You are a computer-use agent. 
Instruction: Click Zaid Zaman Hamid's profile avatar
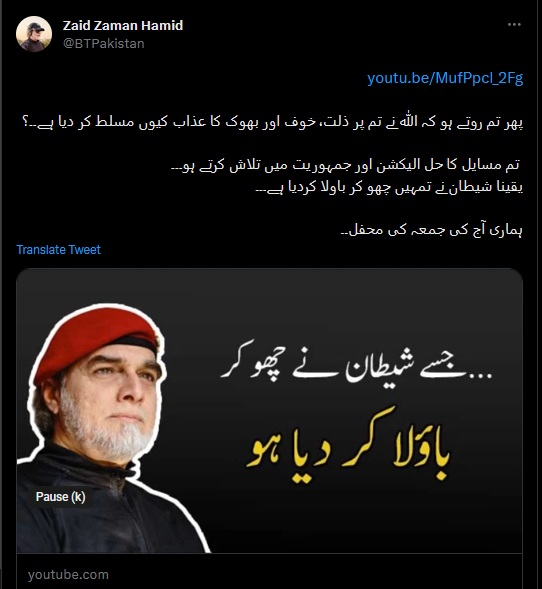click(34, 34)
